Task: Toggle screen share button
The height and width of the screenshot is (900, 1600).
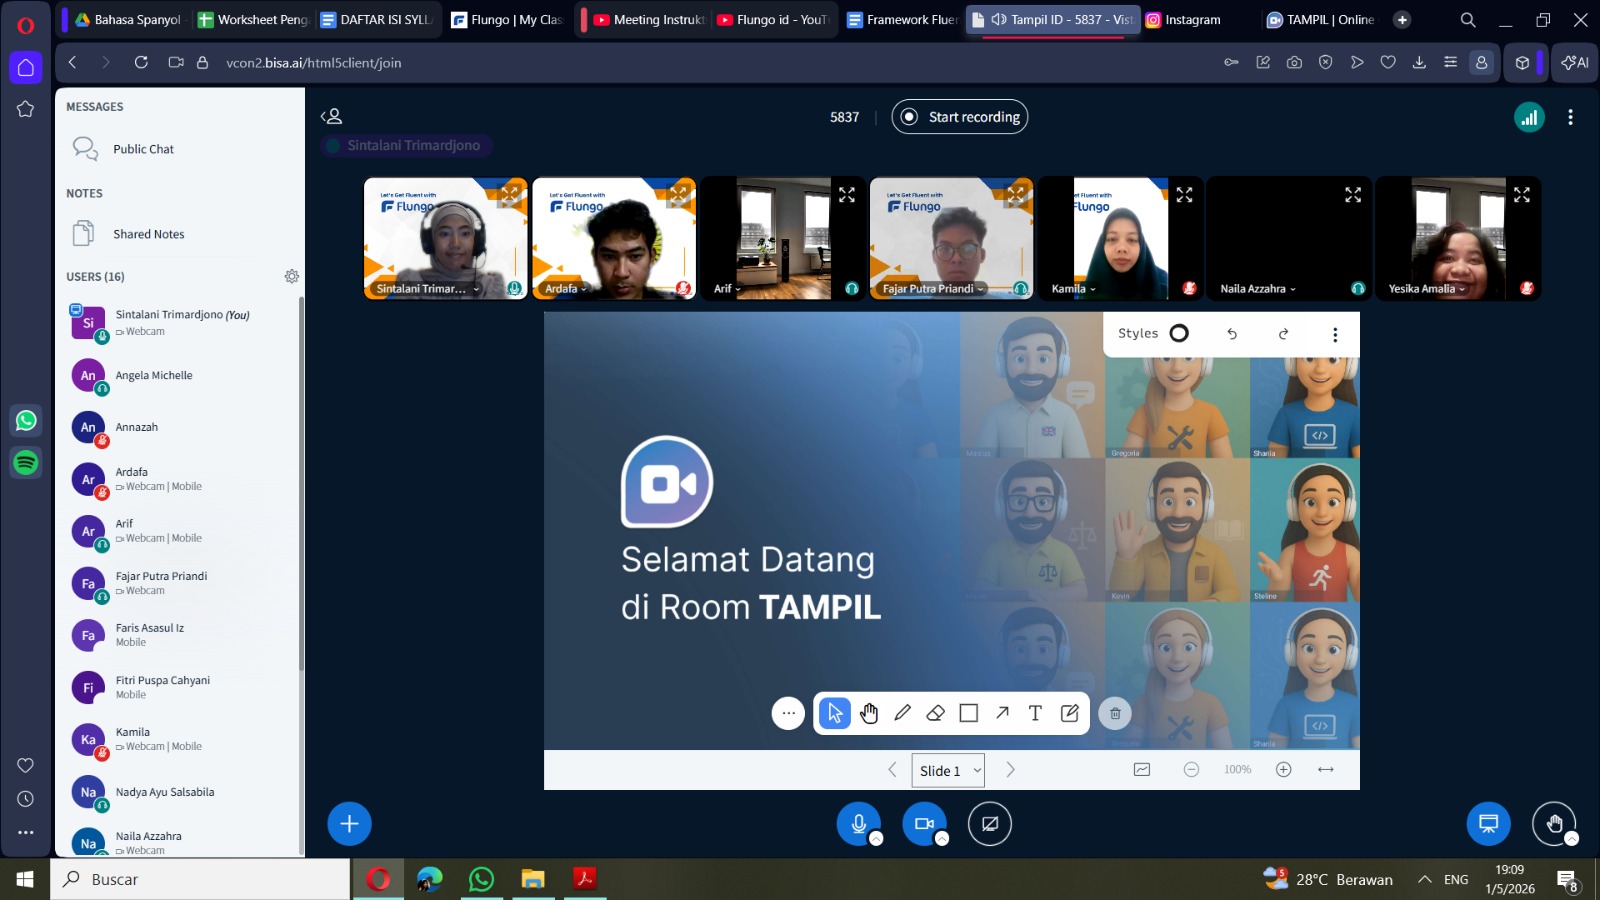Action: click(x=990, y=824)
